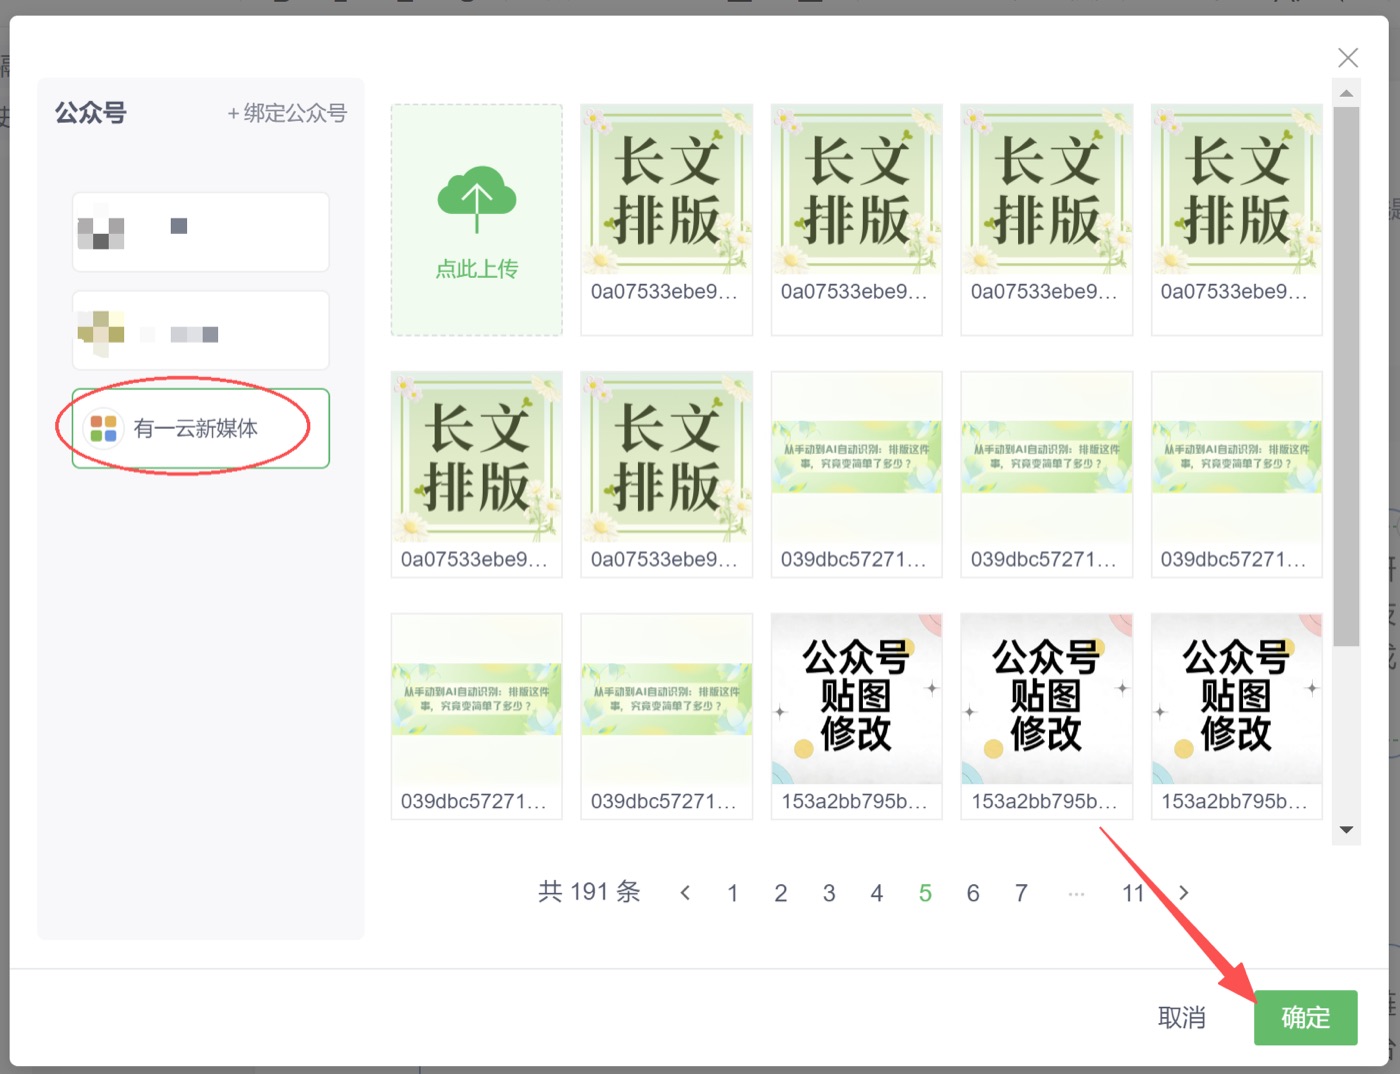This screenshot has height=1074, width=1400.
Task: Go to page 1
Action: [733, 893]
